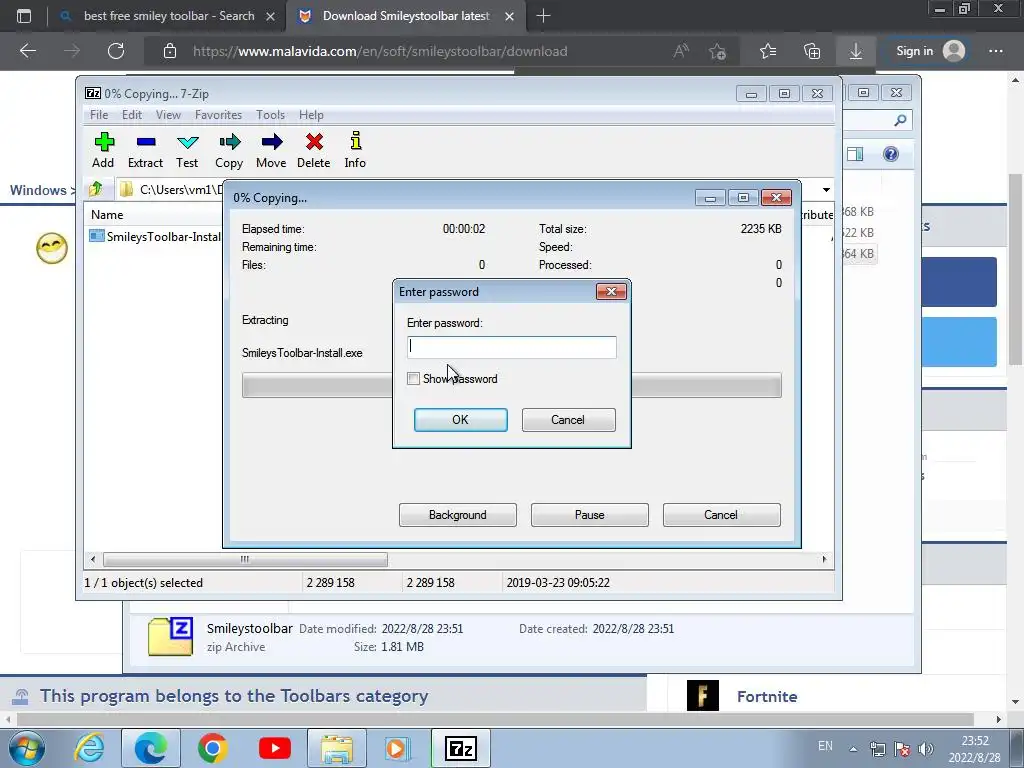
Task: Open Collections icon in Edge
Action: [x=812, y=51]
